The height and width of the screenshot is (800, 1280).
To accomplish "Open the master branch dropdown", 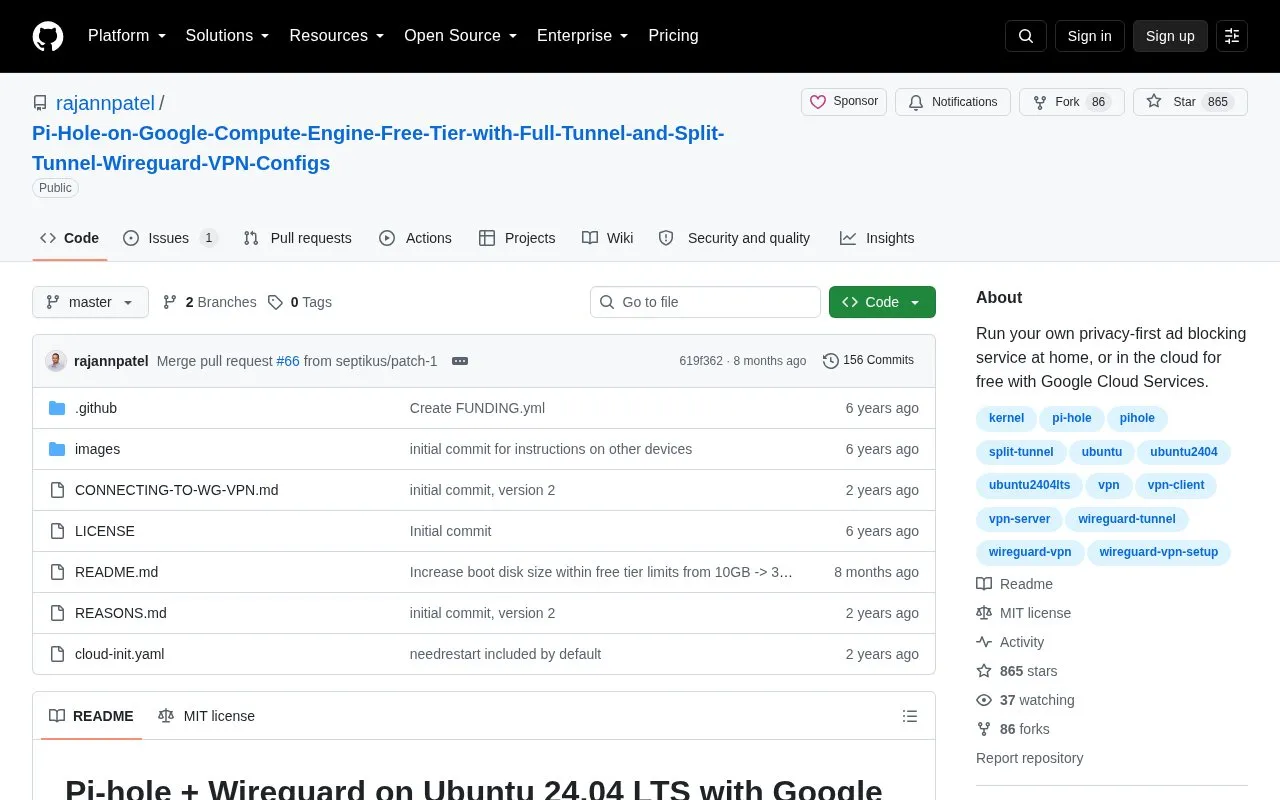I will (x=90, y=302).
